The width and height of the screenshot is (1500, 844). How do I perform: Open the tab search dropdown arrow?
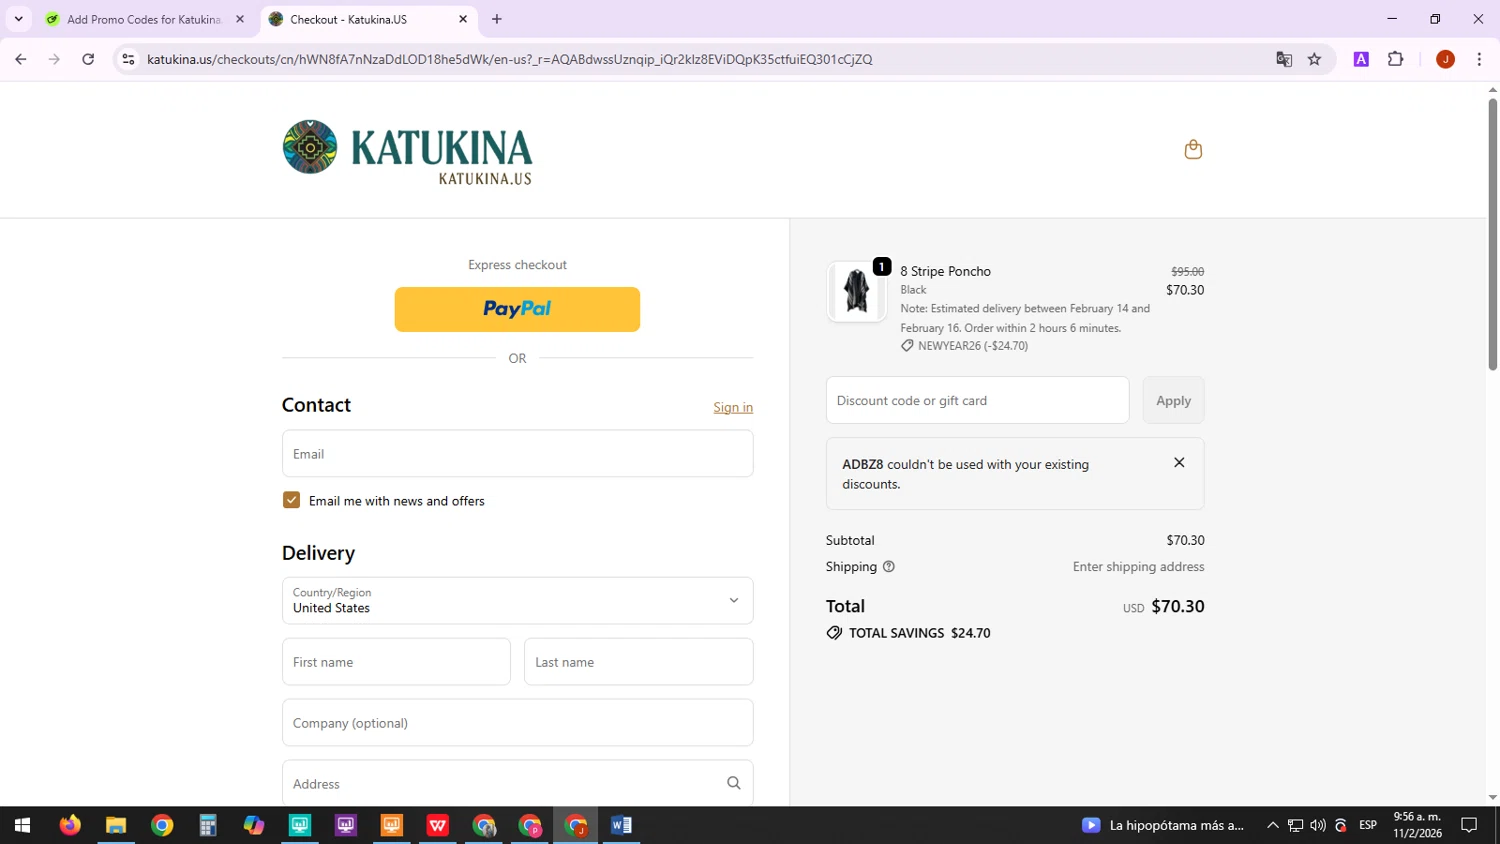pos(18,19)
